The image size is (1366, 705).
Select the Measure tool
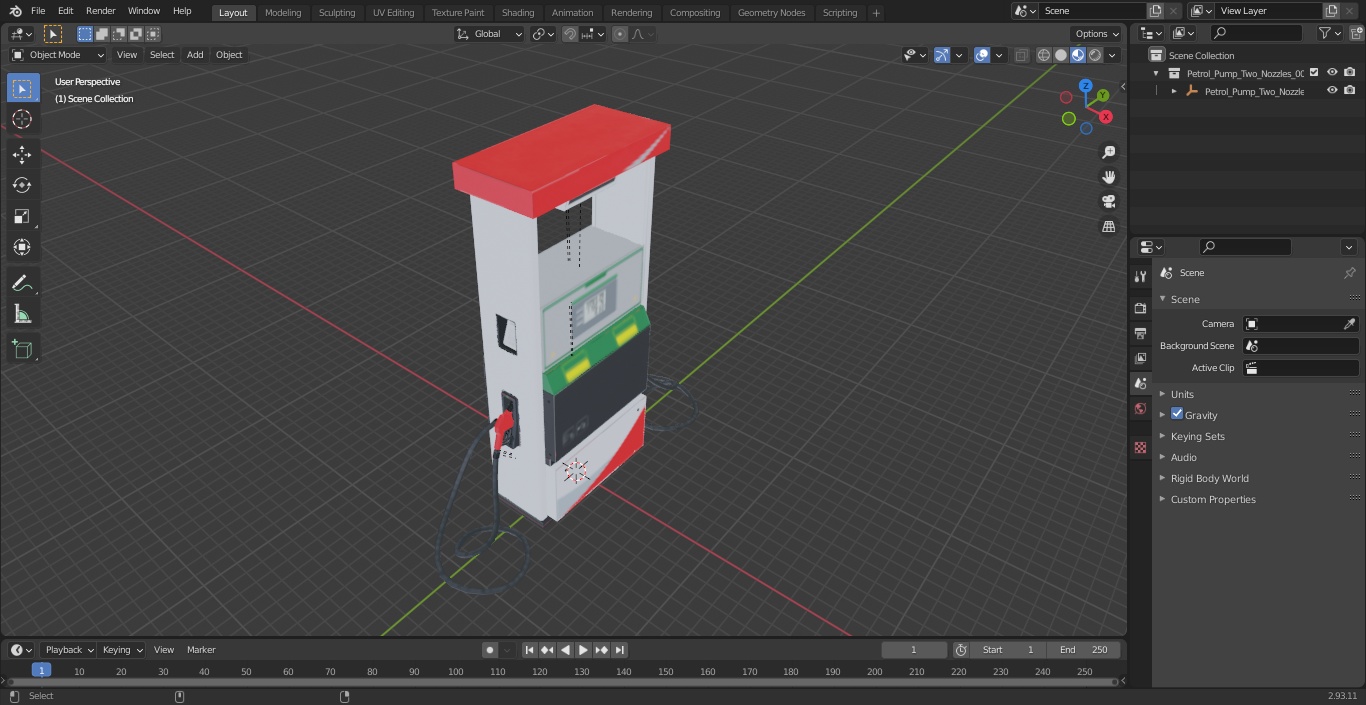coord(22,314)
